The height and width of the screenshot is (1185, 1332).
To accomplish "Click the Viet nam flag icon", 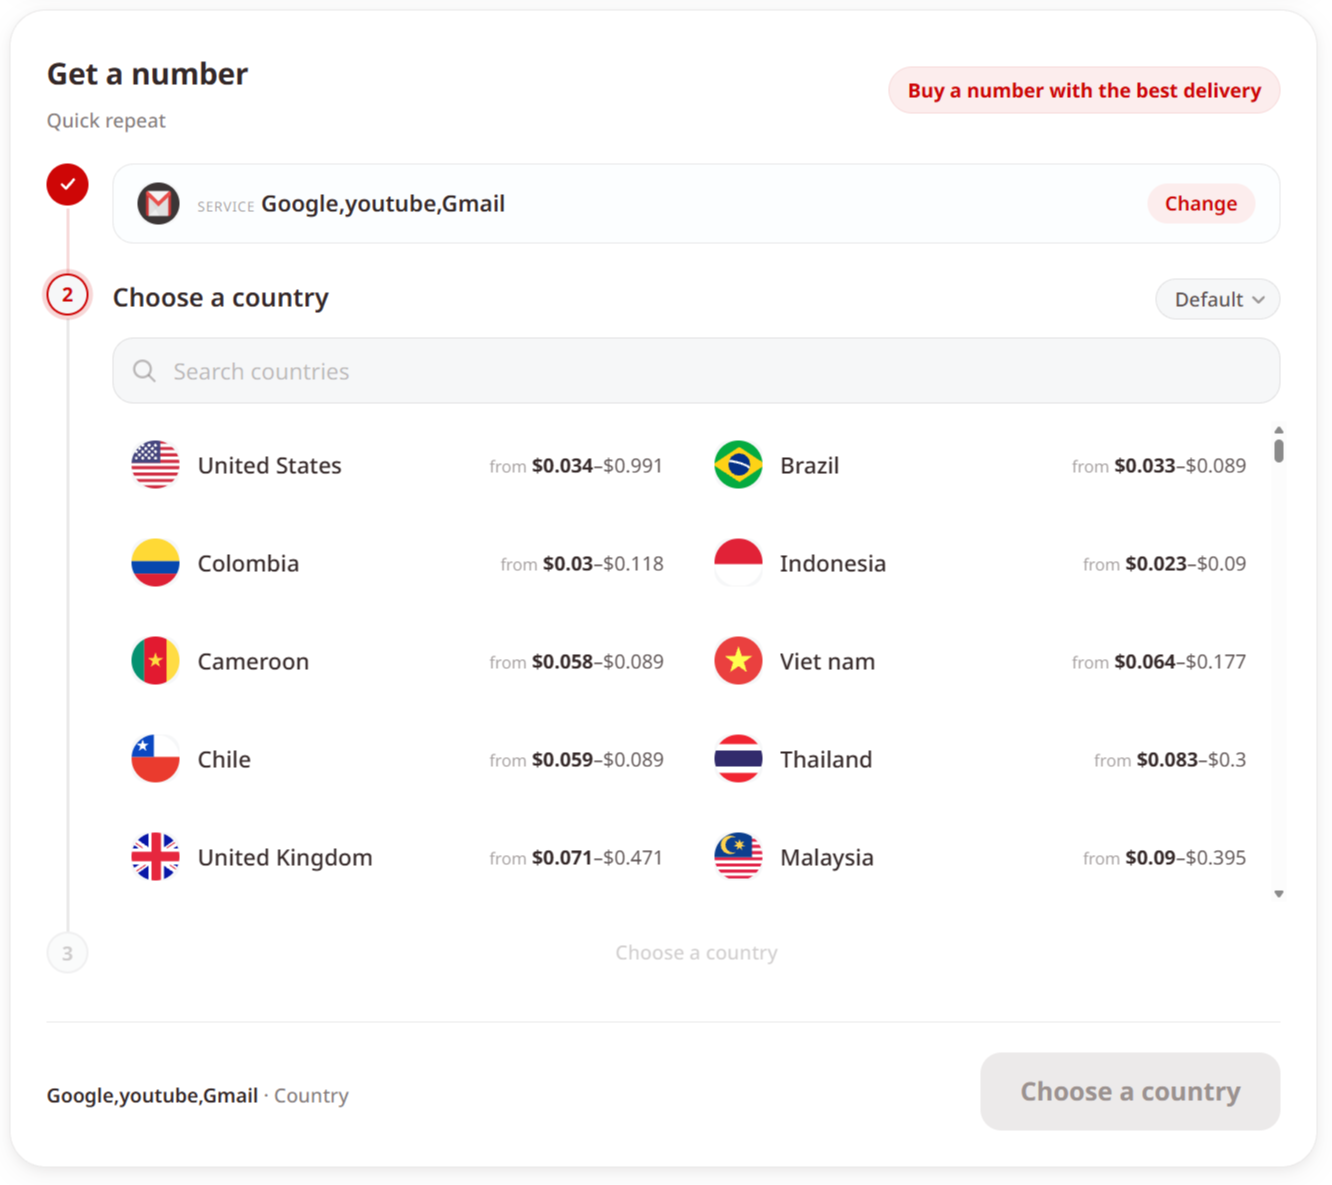I will click(x=738, y=661).
